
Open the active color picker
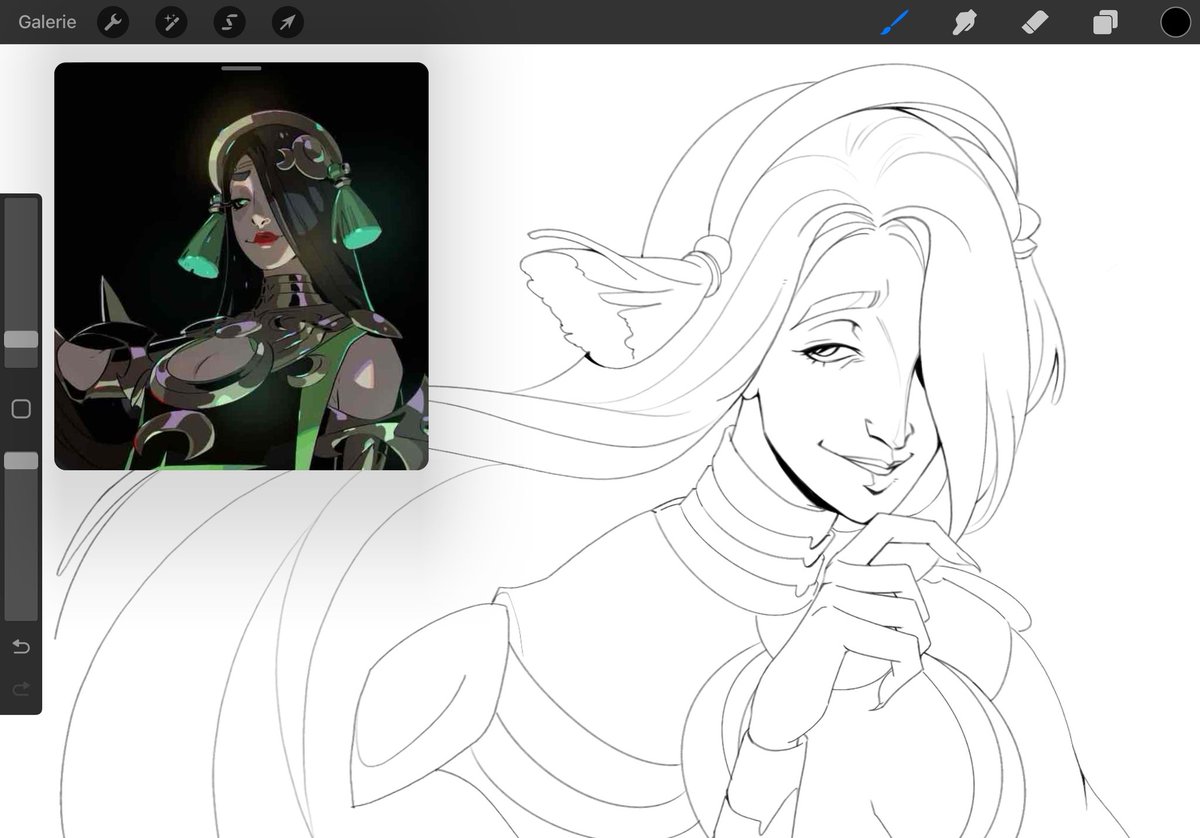click(x=1175, y=22)
